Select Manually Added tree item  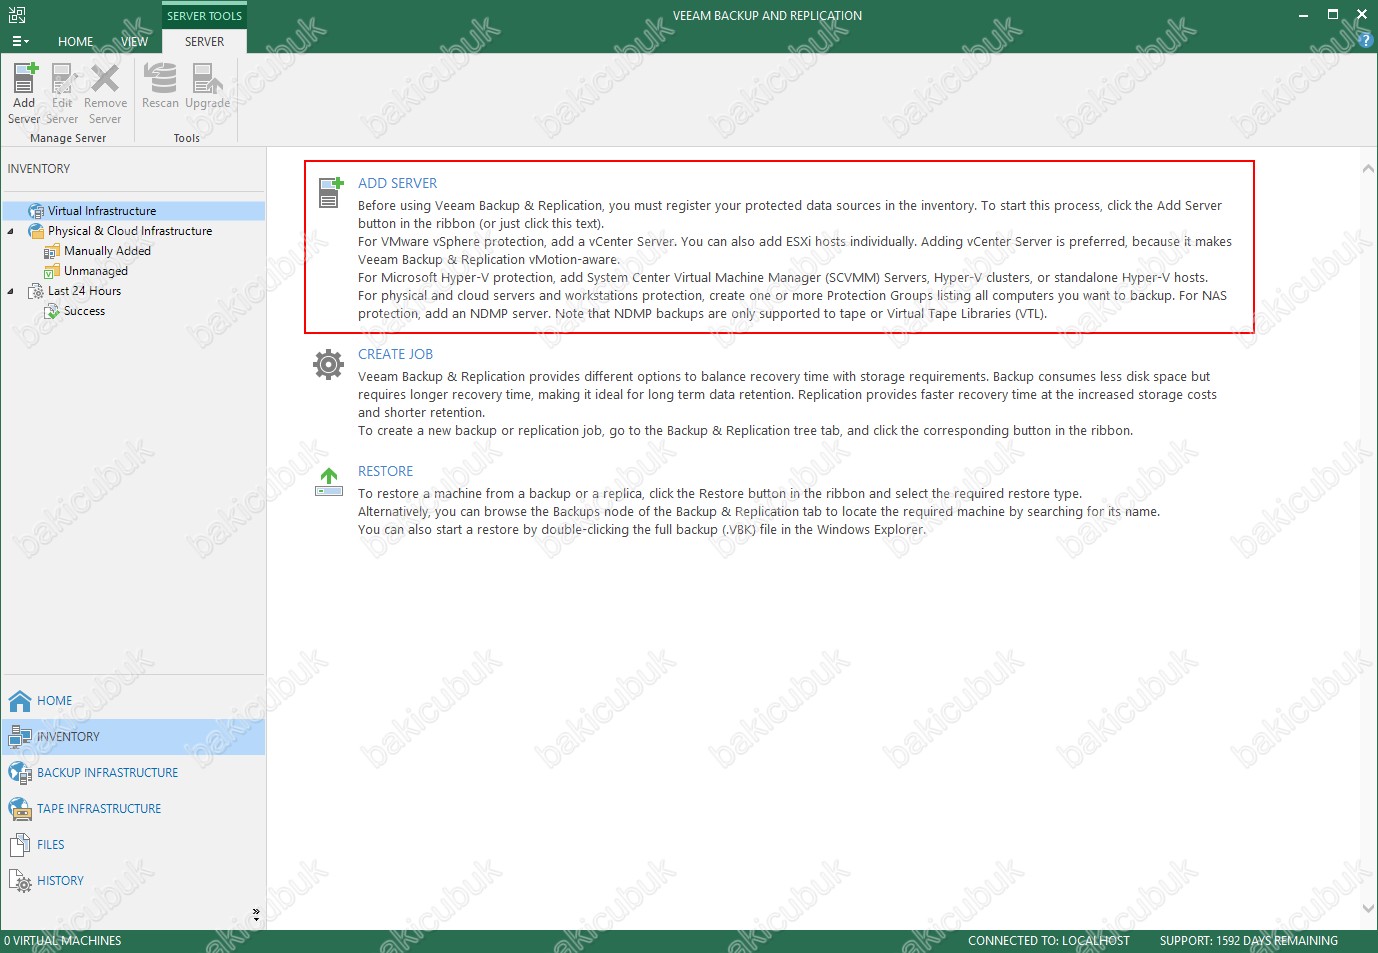(x=107, y=251)
